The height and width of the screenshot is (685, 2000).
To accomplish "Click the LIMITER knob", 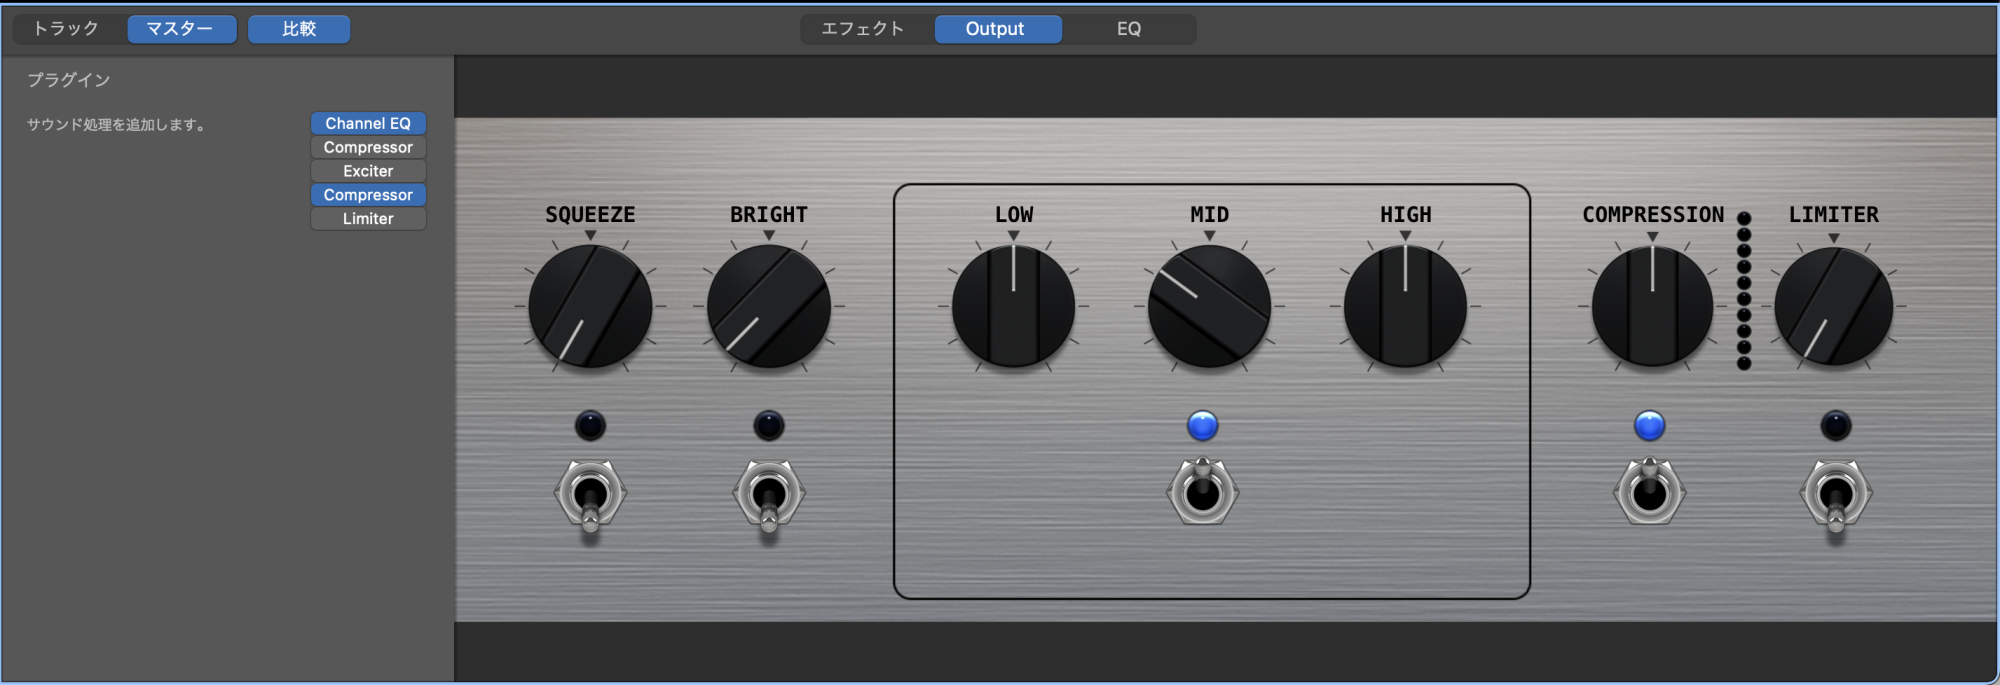I will tap(1834, 306).
